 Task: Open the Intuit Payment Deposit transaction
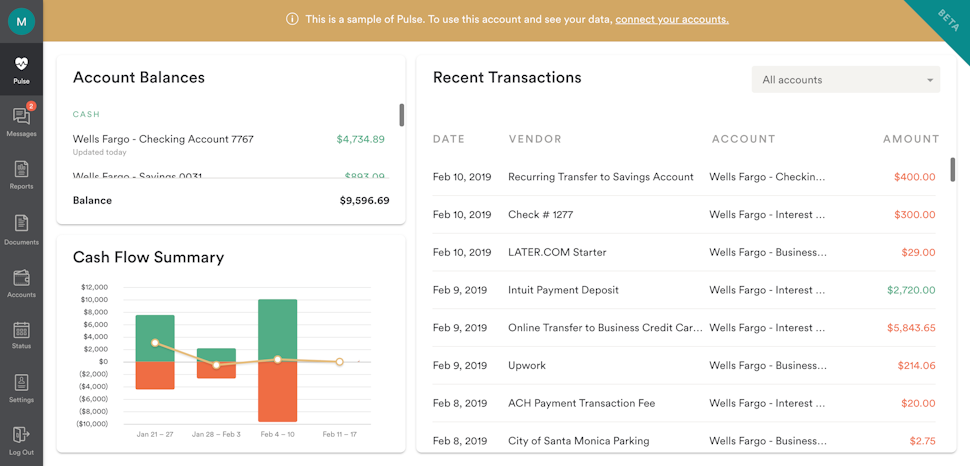[563, 290]
